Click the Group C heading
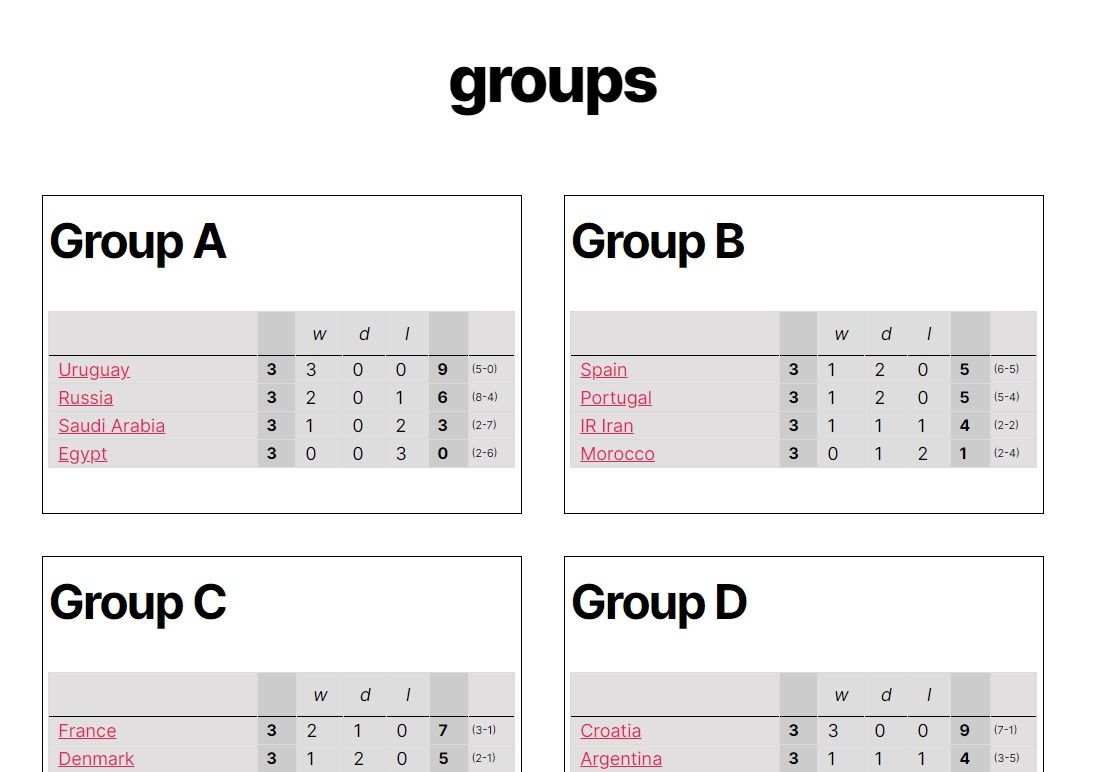 pos(138,603)
